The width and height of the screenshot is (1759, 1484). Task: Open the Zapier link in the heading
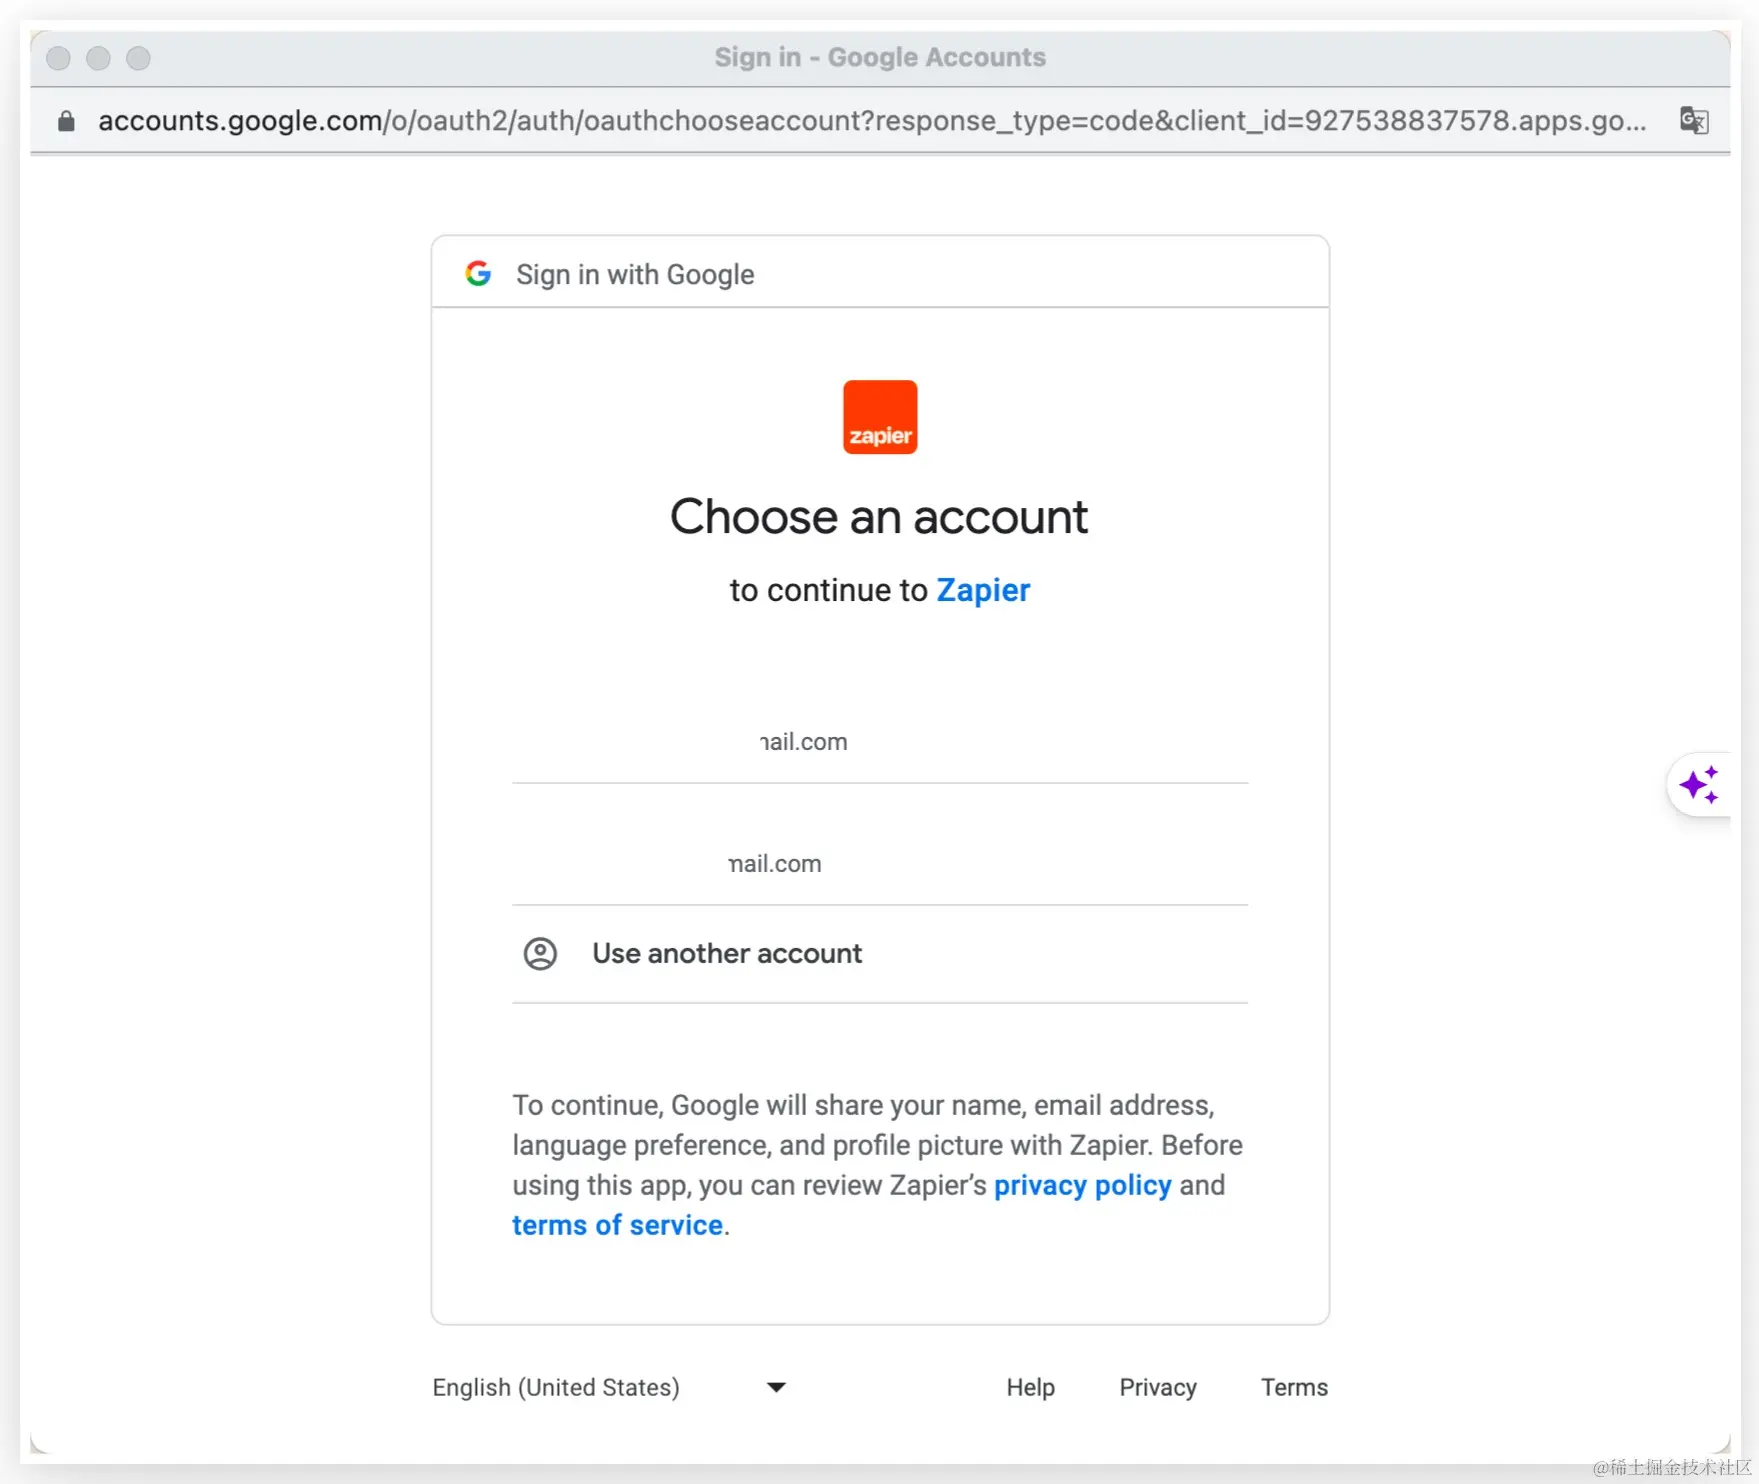click(983, 590)
